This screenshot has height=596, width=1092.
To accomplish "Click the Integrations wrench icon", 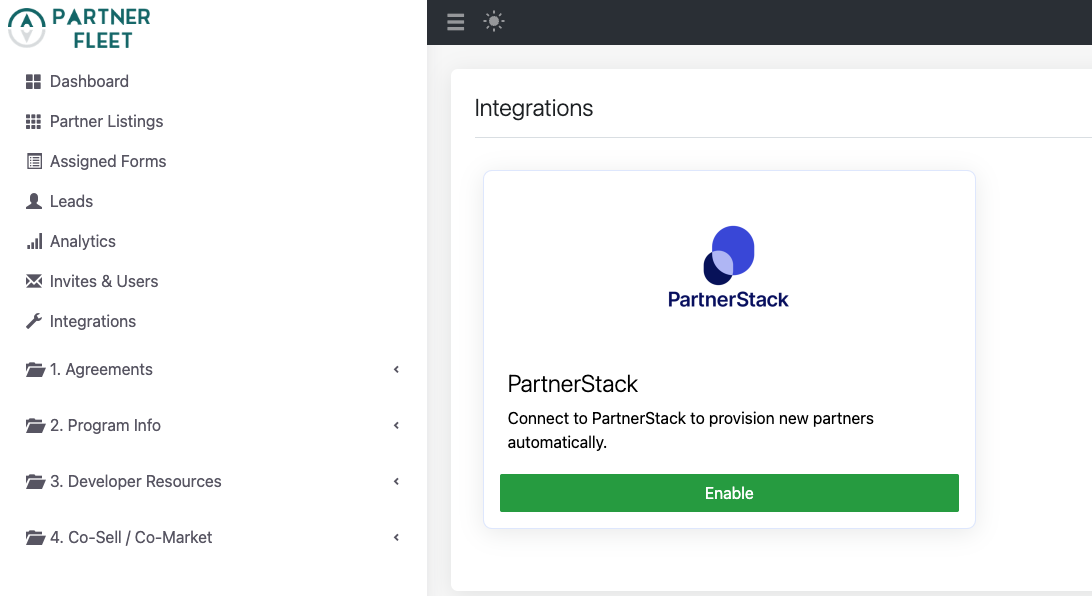I will pos(33,321).
